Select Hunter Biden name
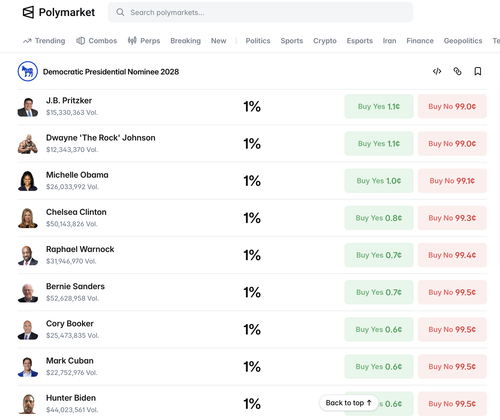 [x=71, y=398]
